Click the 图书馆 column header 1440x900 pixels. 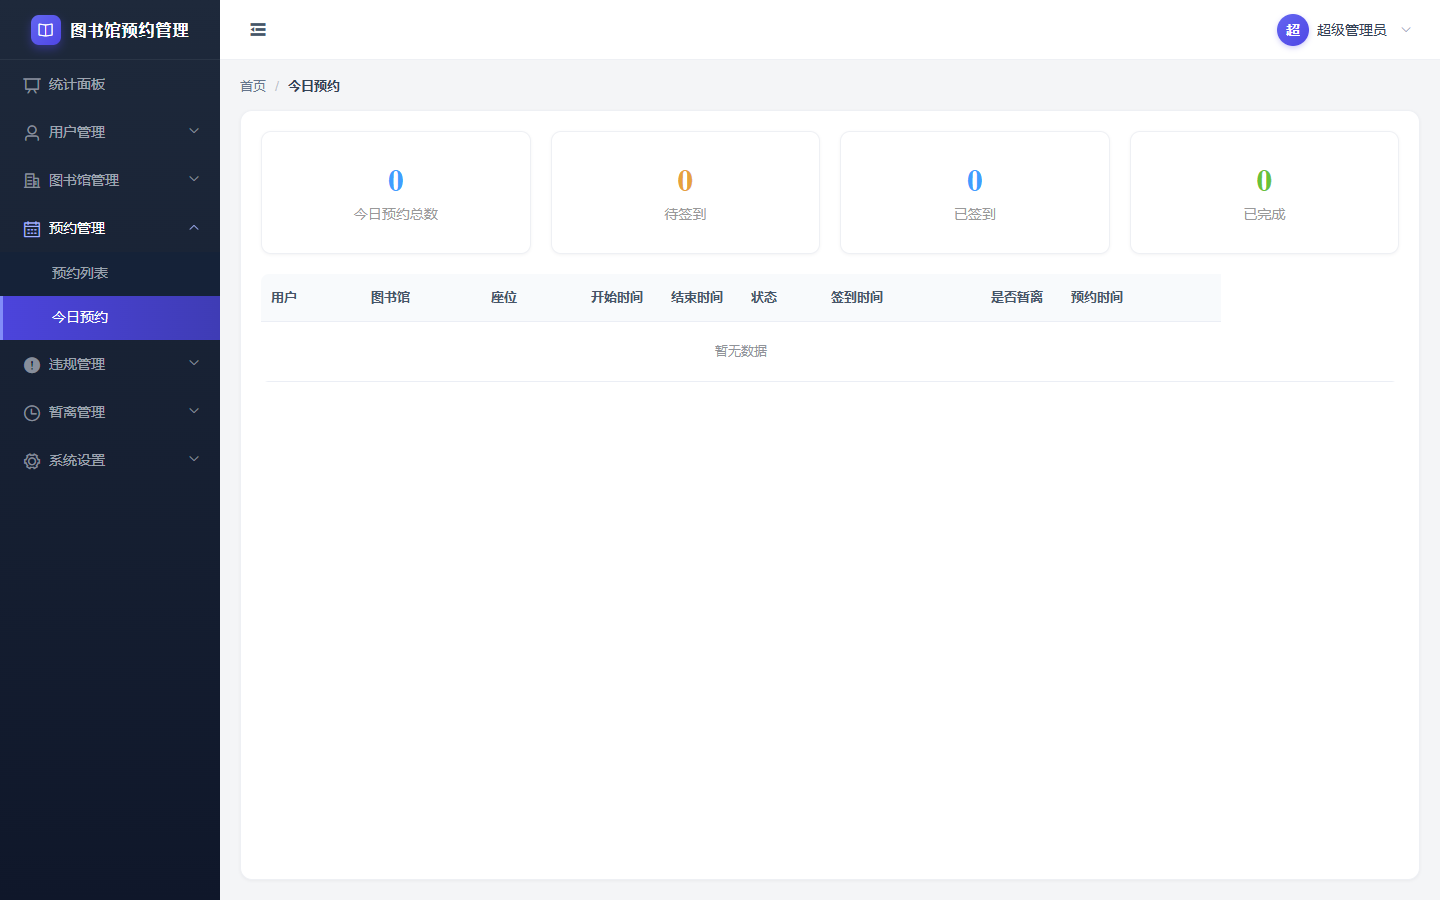[x=391, y=297]
